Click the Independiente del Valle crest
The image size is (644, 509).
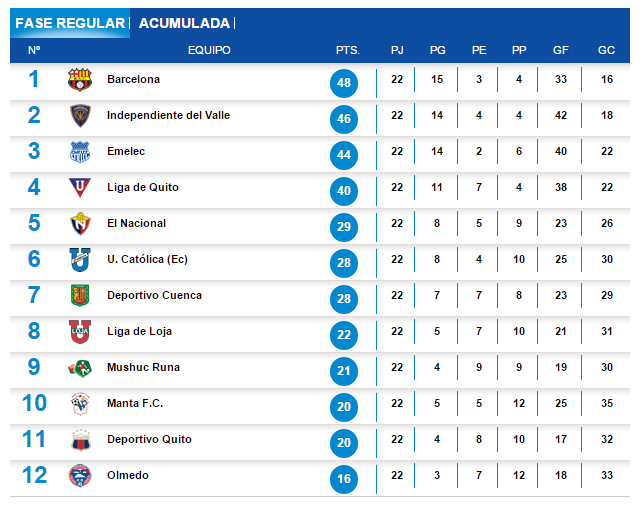coord(80,115)
